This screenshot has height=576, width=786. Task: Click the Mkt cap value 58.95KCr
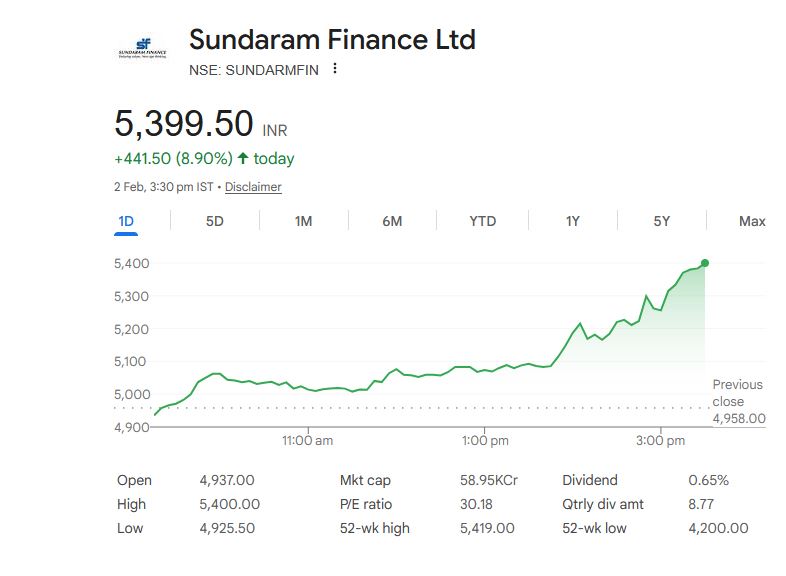click(x=488, y=480)
